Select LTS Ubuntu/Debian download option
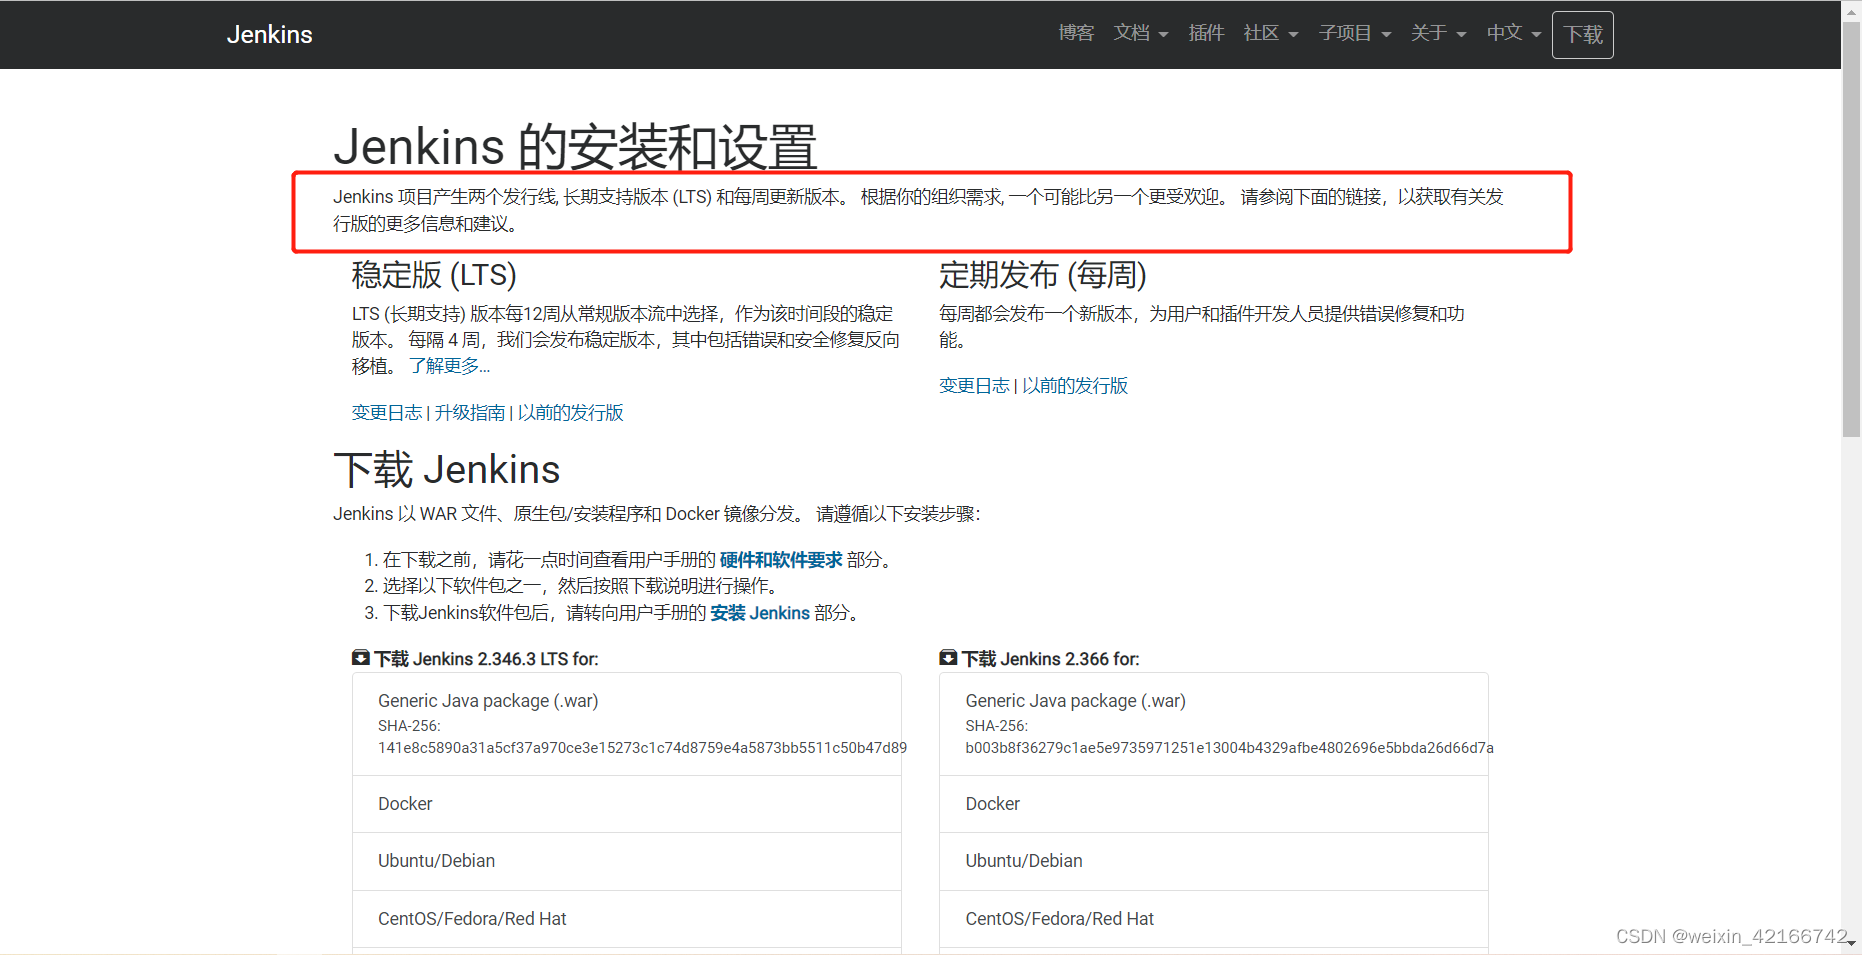The image size is (1862, 955). tap(627, 861)
